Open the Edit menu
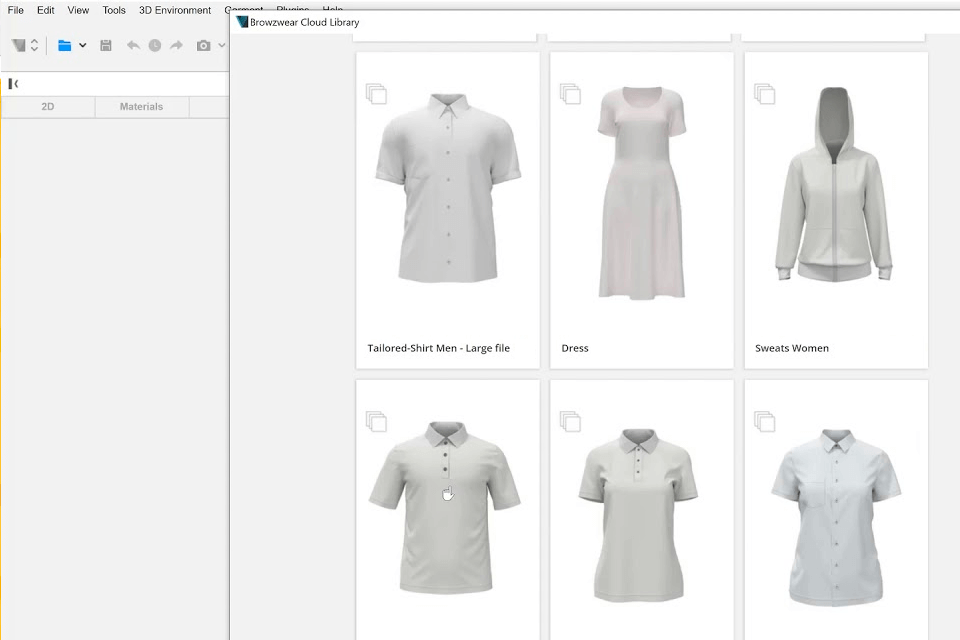The height and width of the screenshot is (640, 960). pos(45,10)
